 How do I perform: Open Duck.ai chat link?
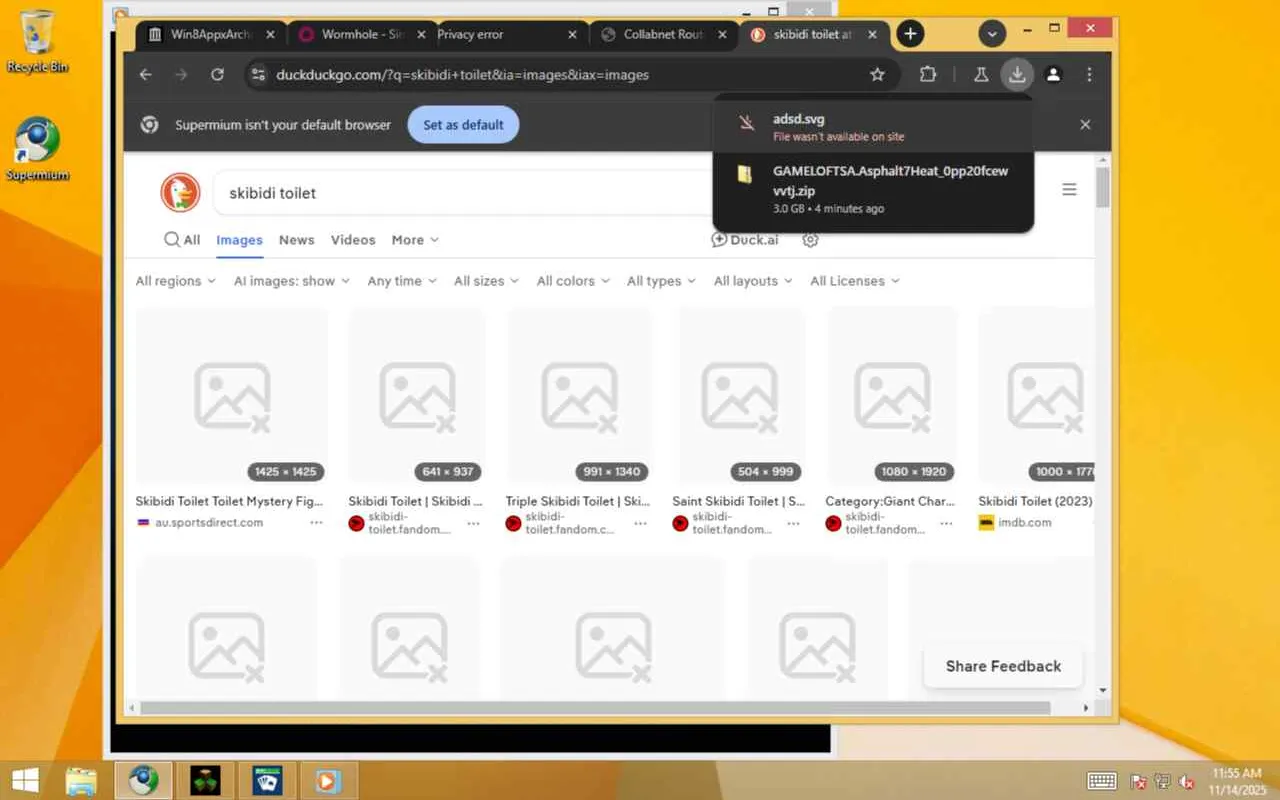pos(745,240)
